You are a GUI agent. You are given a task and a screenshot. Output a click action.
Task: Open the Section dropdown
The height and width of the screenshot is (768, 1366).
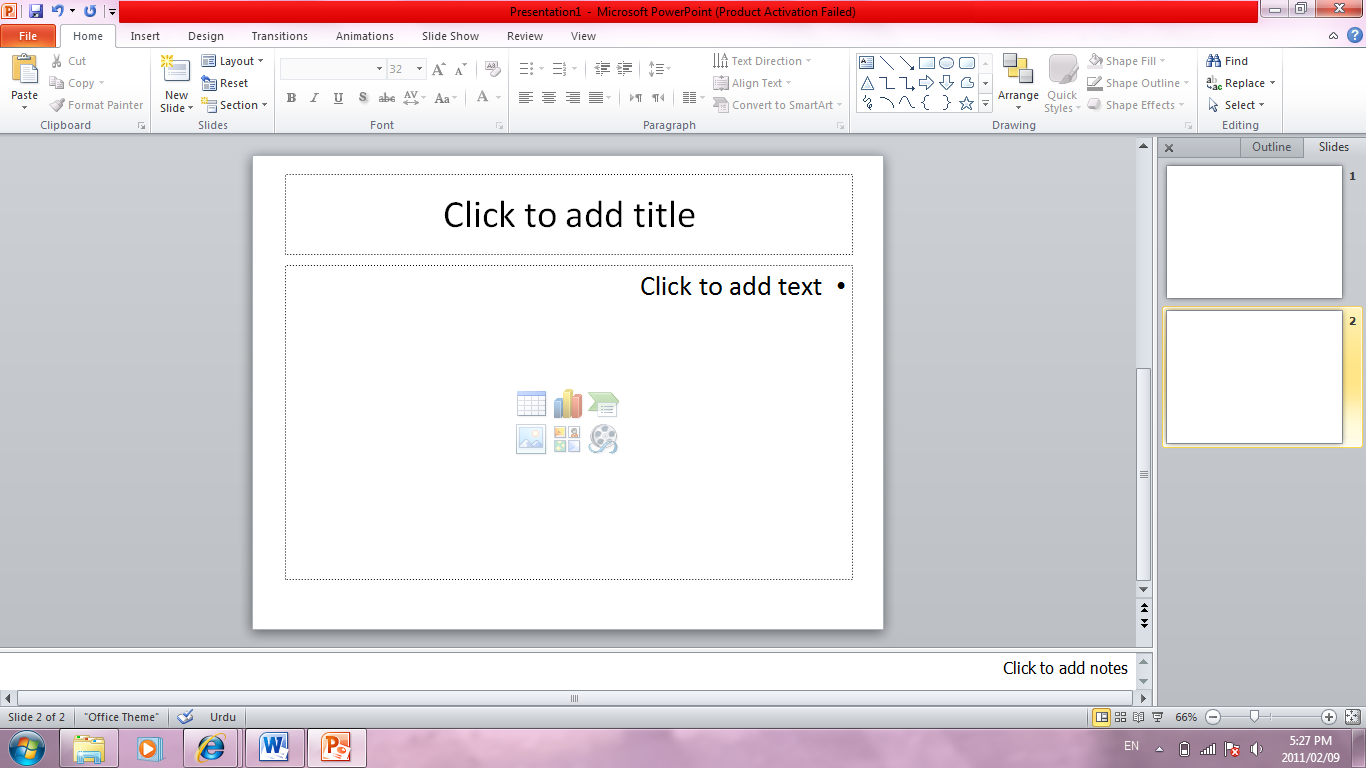coord(235,105)
